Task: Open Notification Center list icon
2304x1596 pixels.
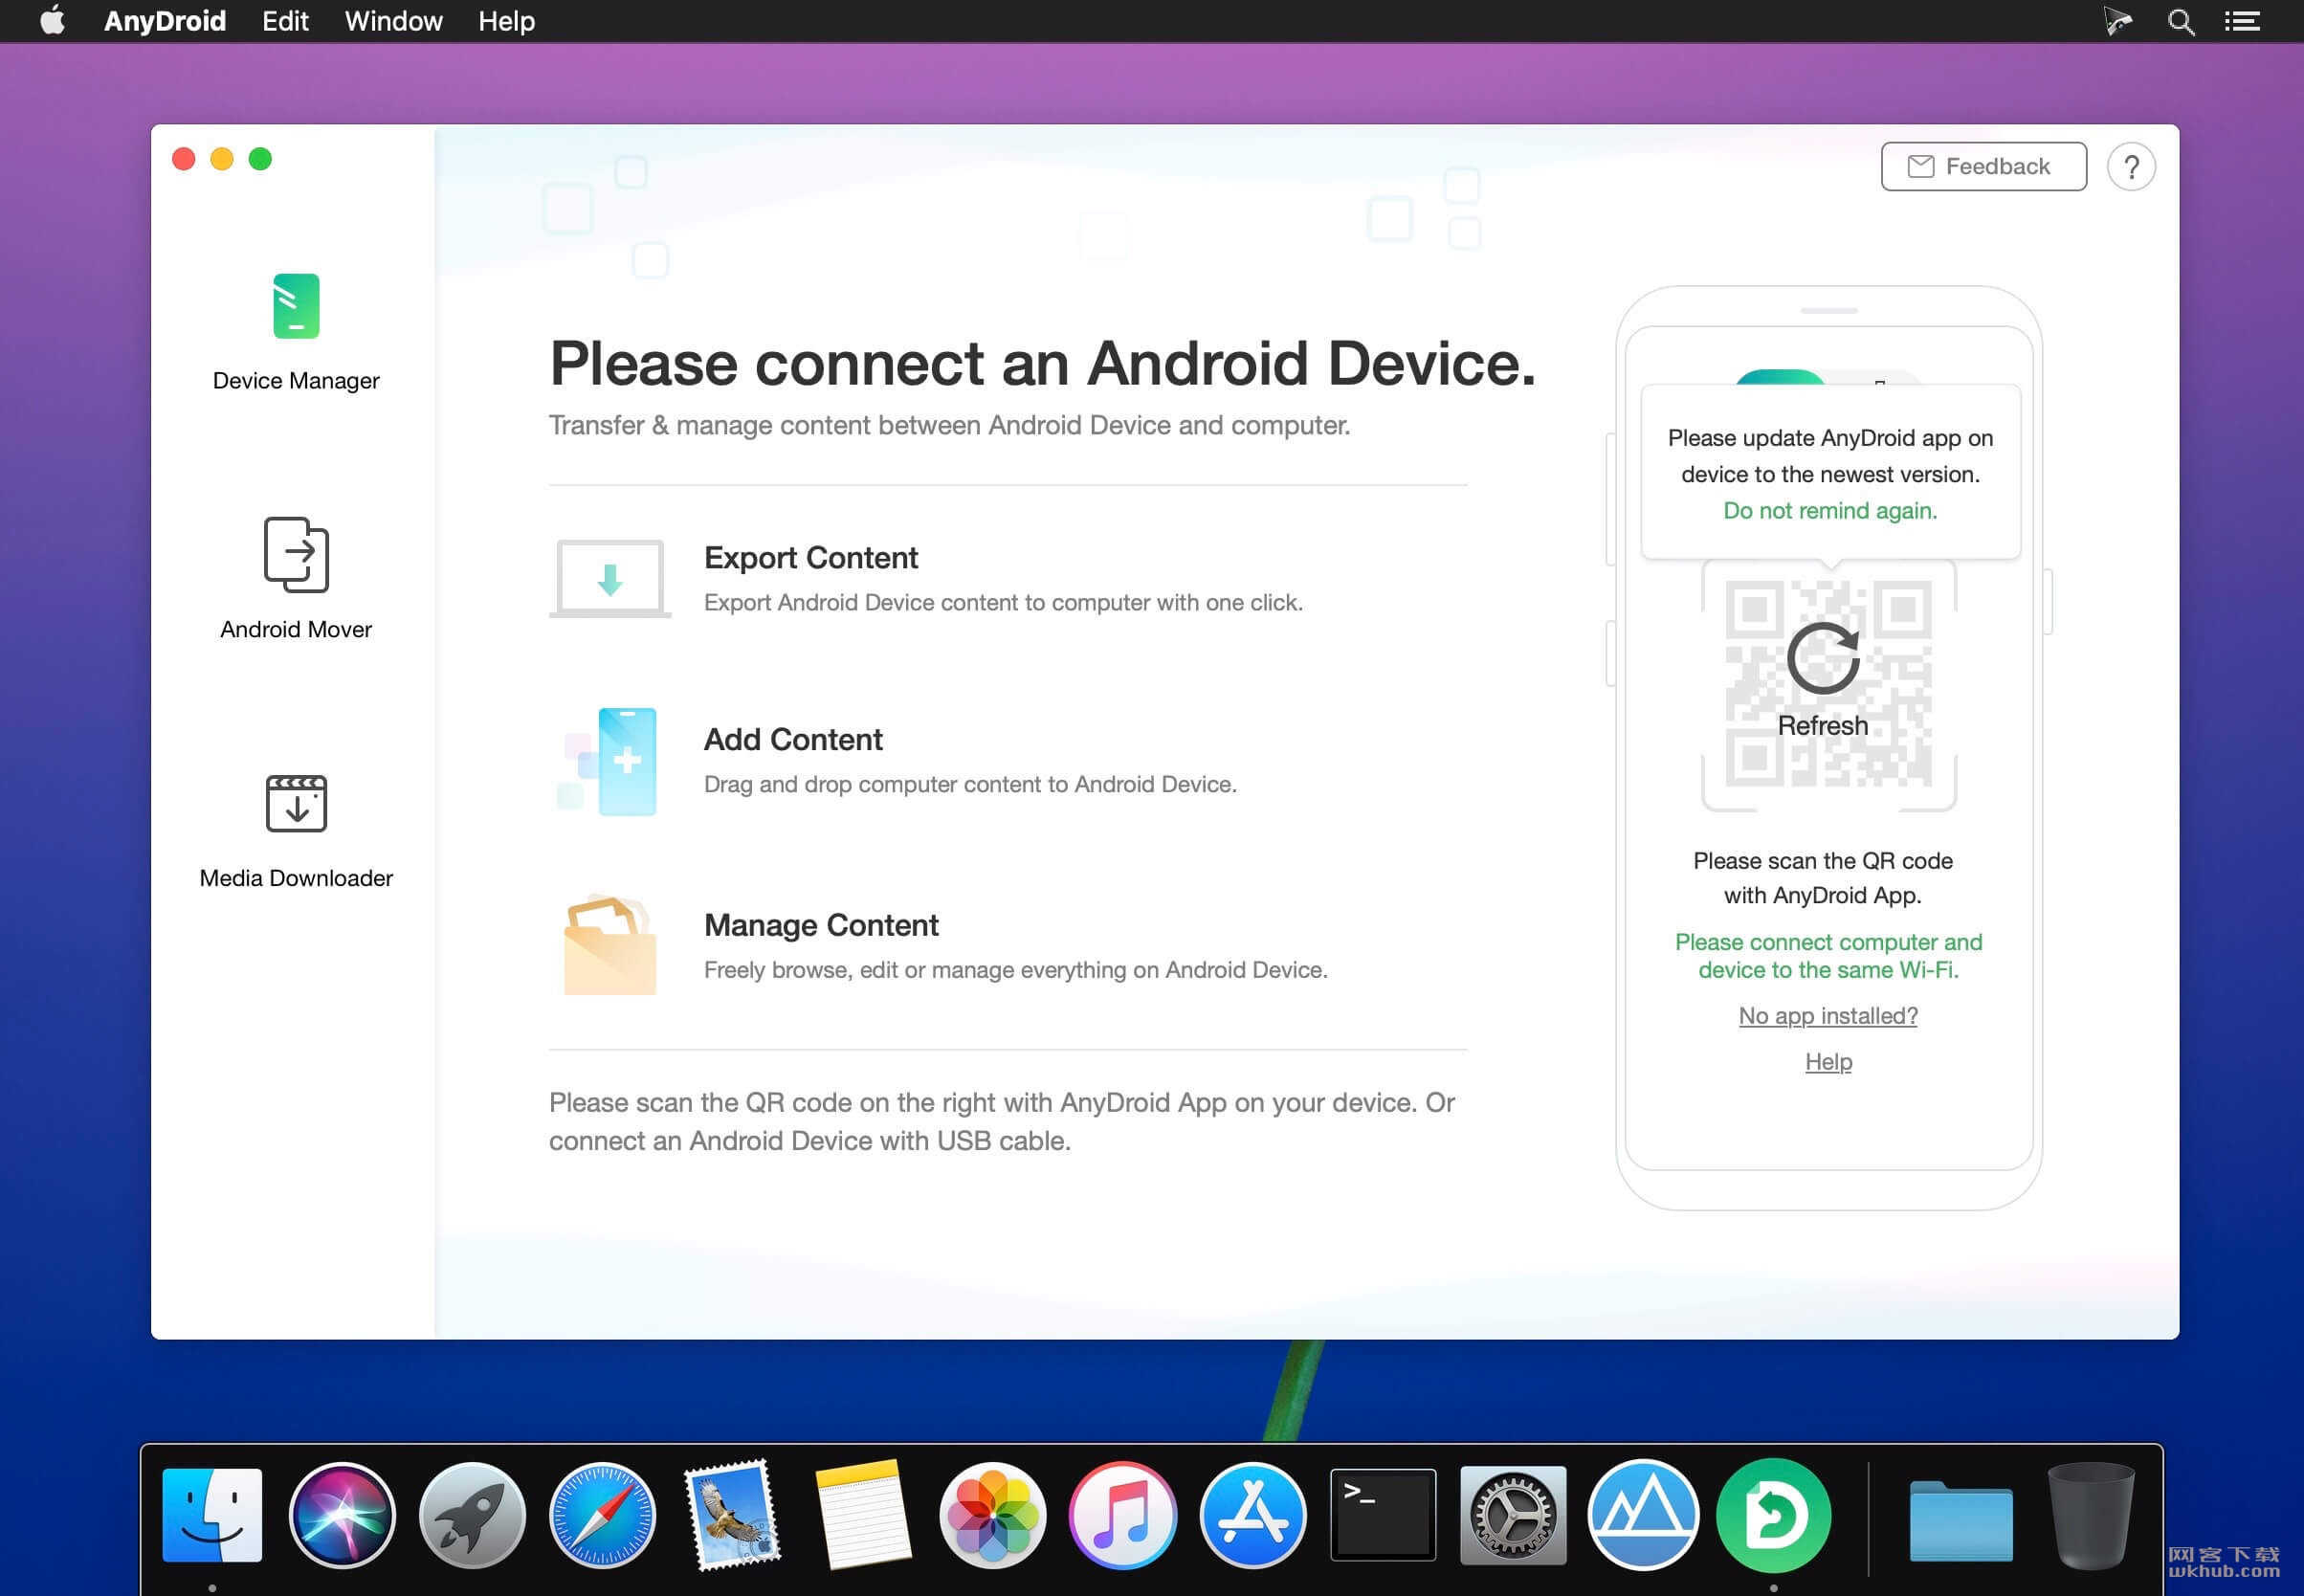Action: tap(2242, 21)
